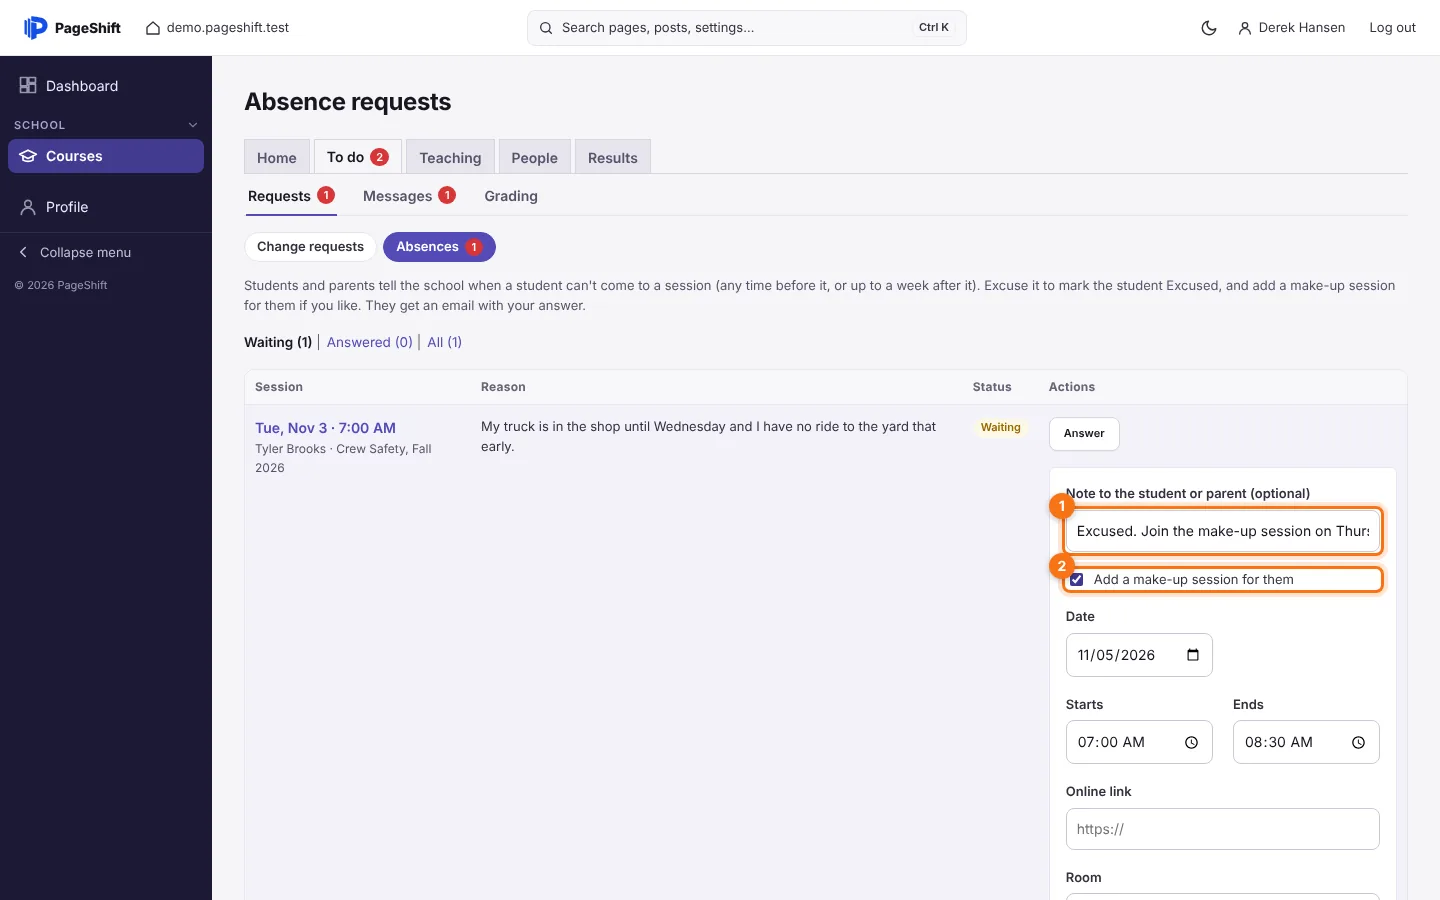This screenshot has width=1440, height=900.
Task: Click the Collapse menu chevron icon
Action: point(23,252)
